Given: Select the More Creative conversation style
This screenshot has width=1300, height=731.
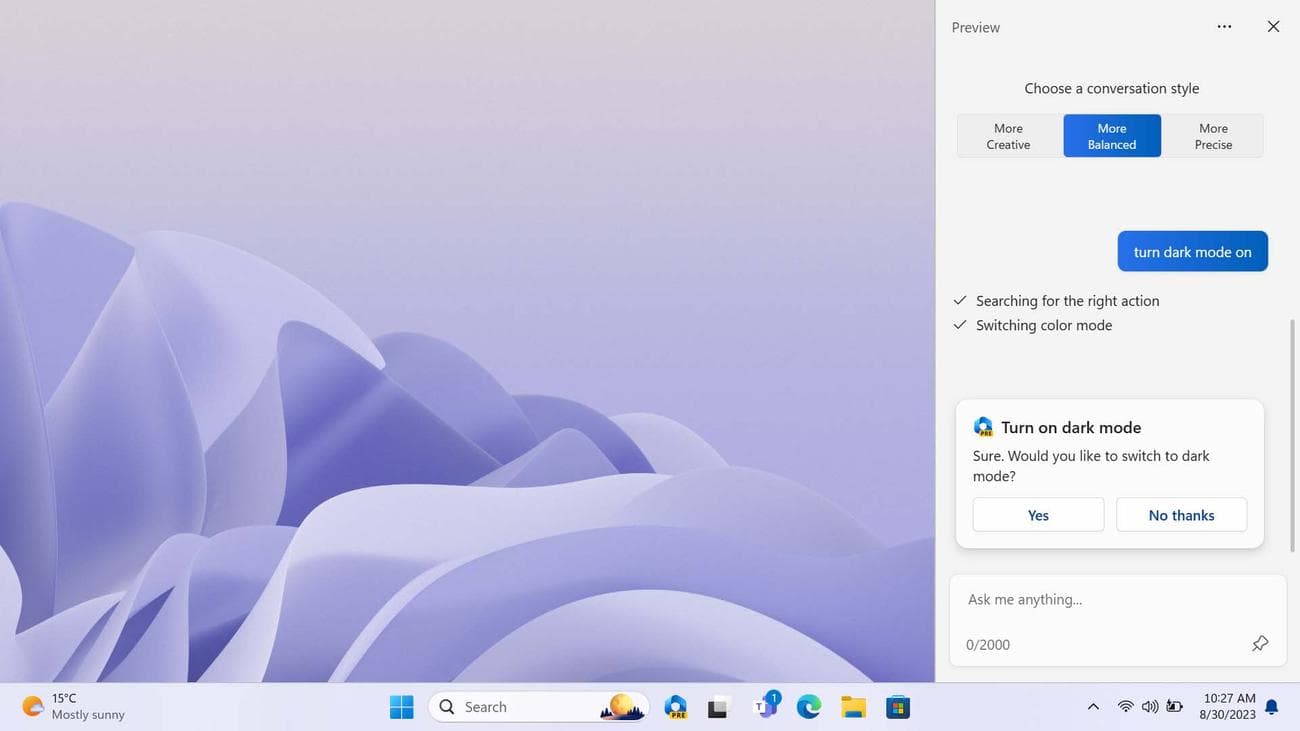Looking at the screenshot, I should click(1007, 135).
